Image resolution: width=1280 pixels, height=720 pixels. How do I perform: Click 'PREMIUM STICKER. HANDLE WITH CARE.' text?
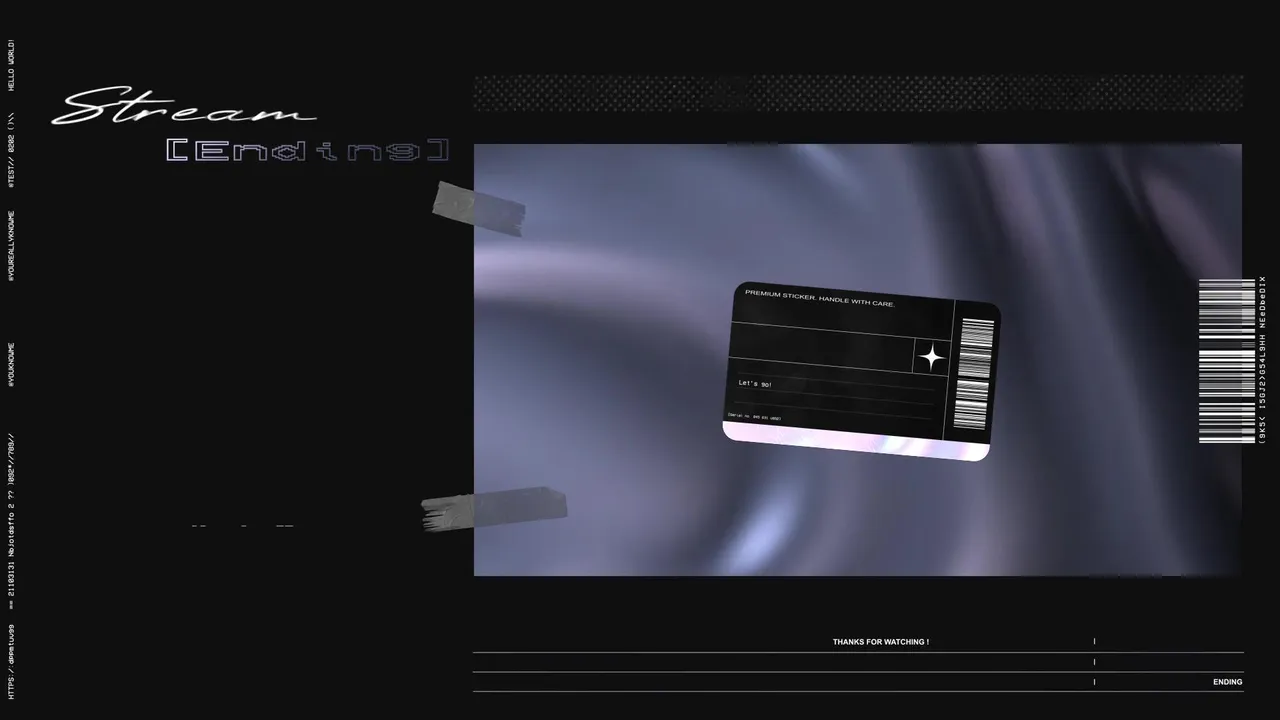[x=820, y=297]
